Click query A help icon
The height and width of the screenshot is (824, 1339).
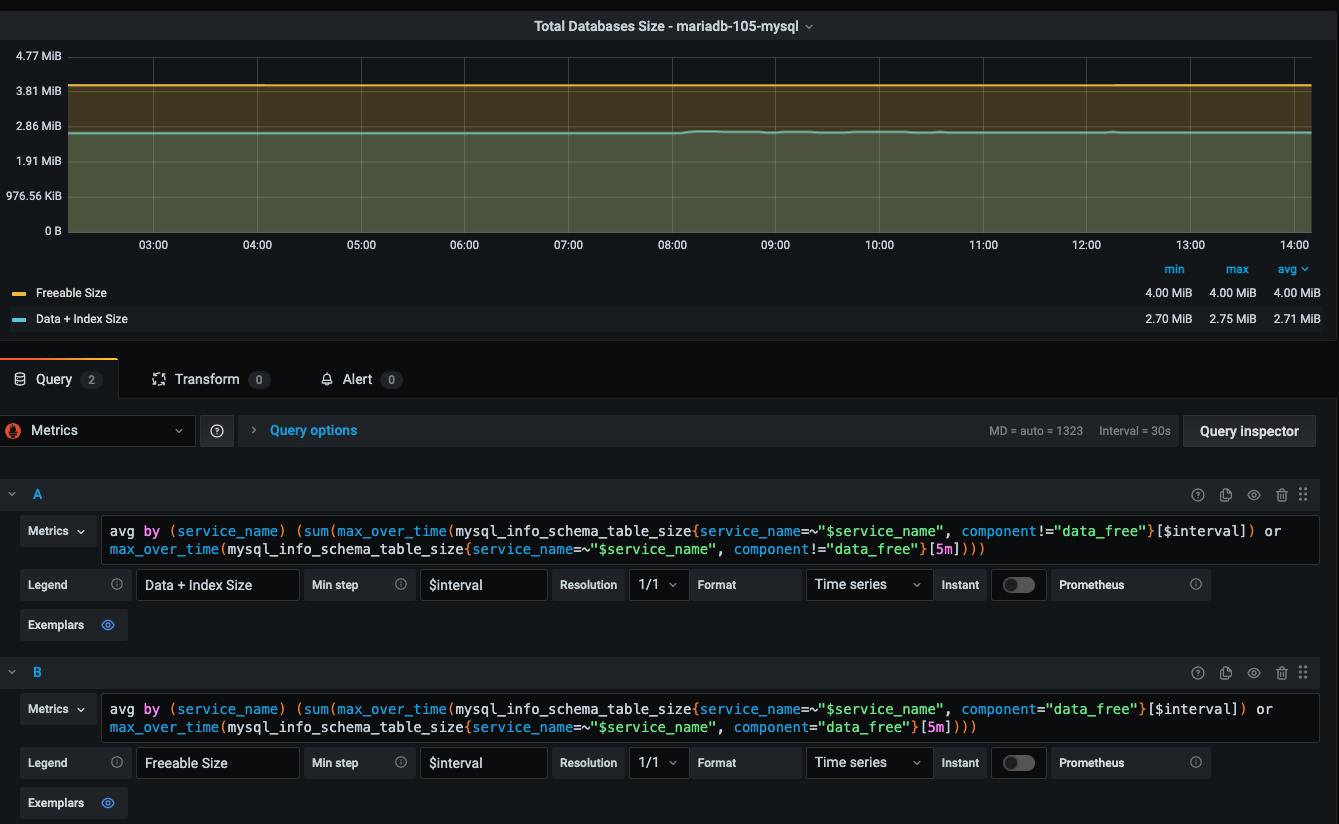[x=1197, y=495]
